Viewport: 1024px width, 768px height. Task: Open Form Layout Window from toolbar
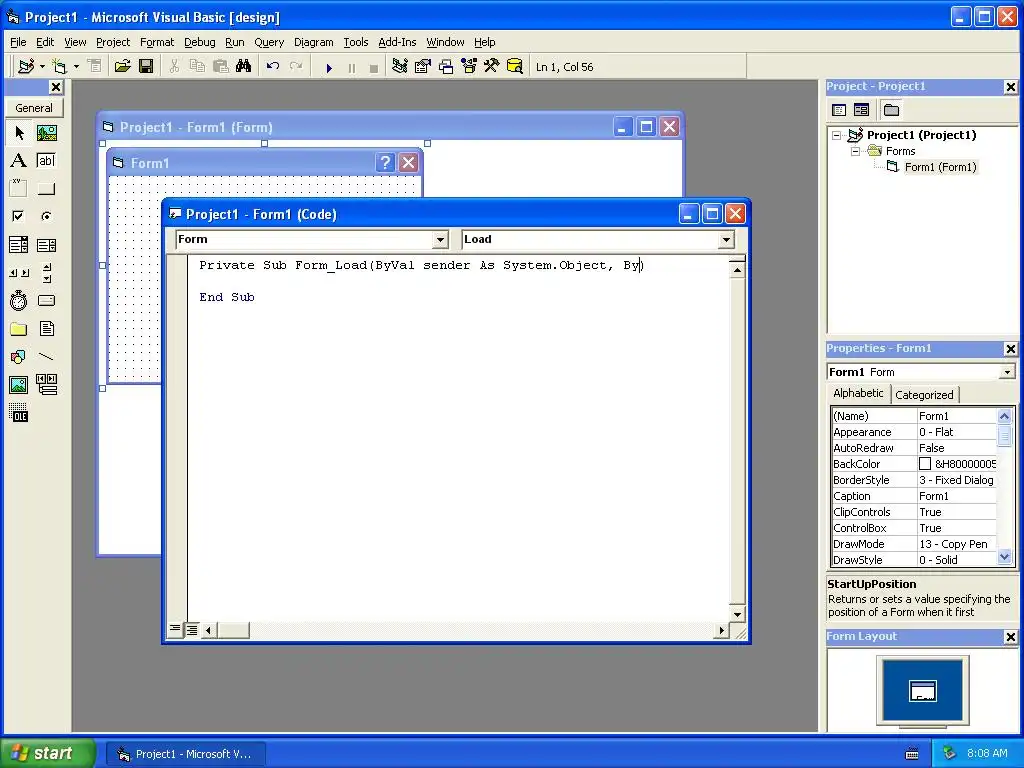point(446,67)
